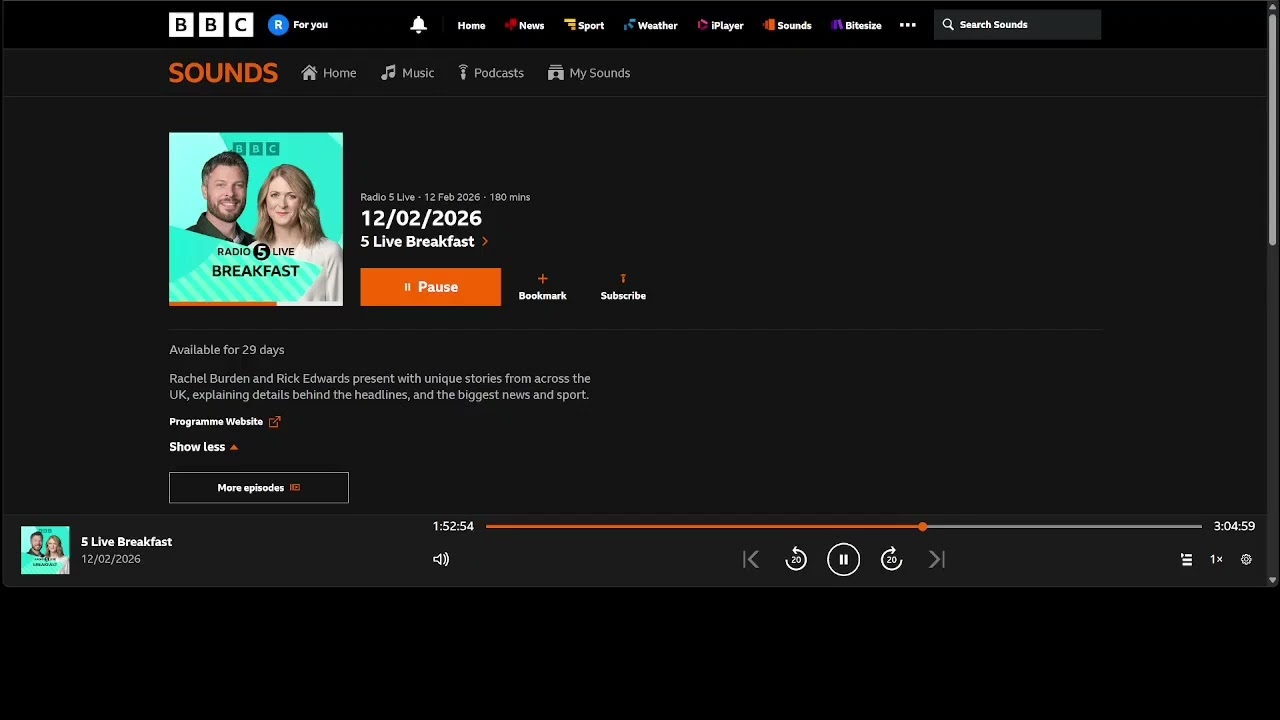Image resolution: width=1280 pixels, height=720 pixels.
Task: Go to BBC Home in the top navigation
Action: (471, 25)
